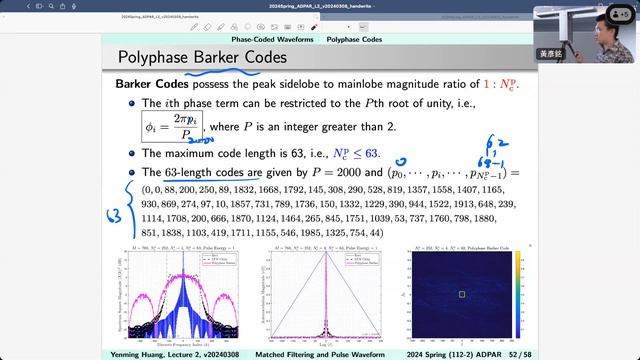Select the eraser tool
The height and width of the screenshot is (360, 640).
[x=207, y=27]
